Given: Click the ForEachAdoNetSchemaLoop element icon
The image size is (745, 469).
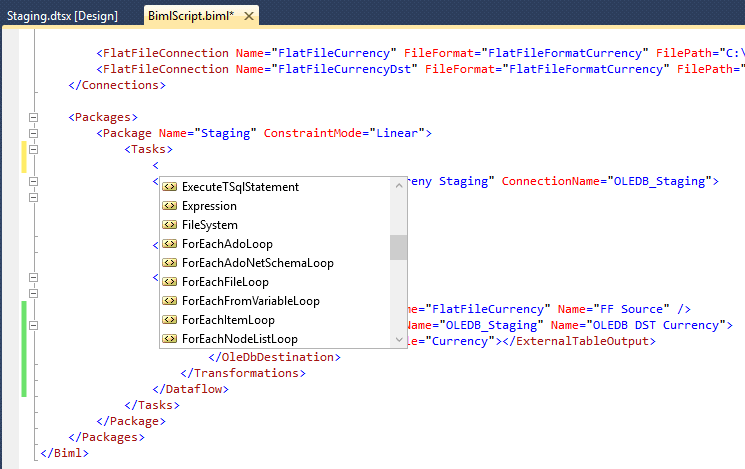Looking at the screenshot, I should tap(170, 263).
